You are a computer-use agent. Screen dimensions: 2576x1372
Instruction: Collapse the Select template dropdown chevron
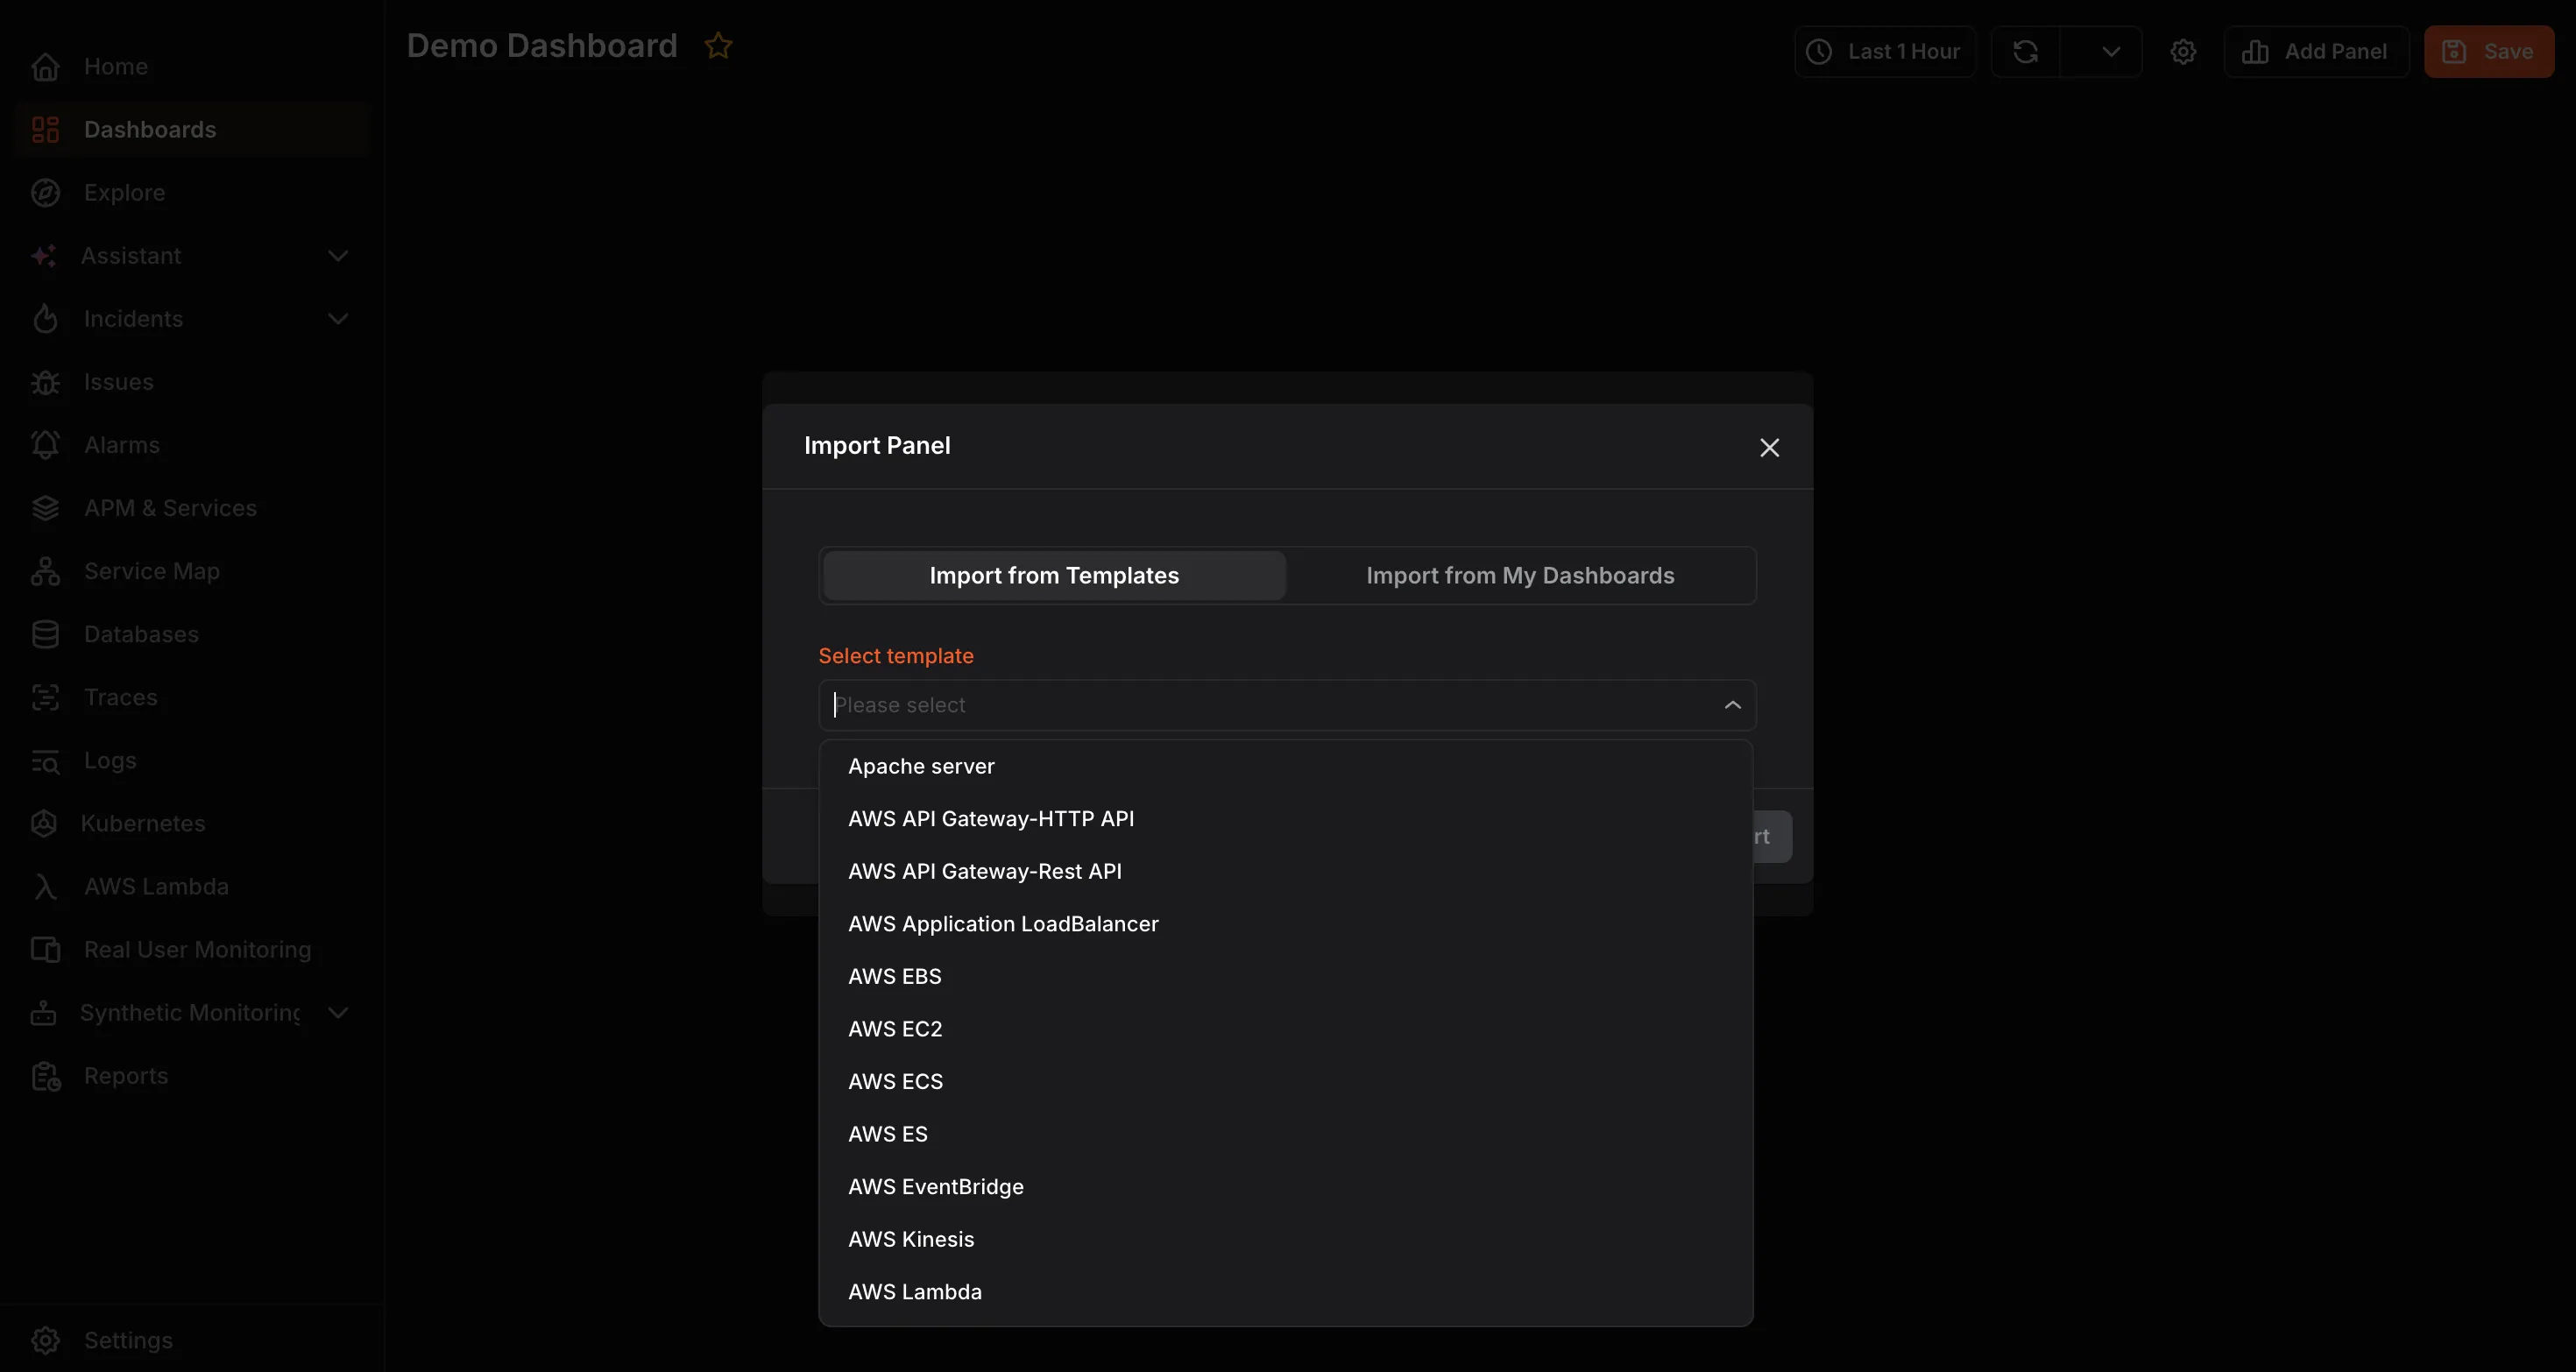pos(1732,705)
